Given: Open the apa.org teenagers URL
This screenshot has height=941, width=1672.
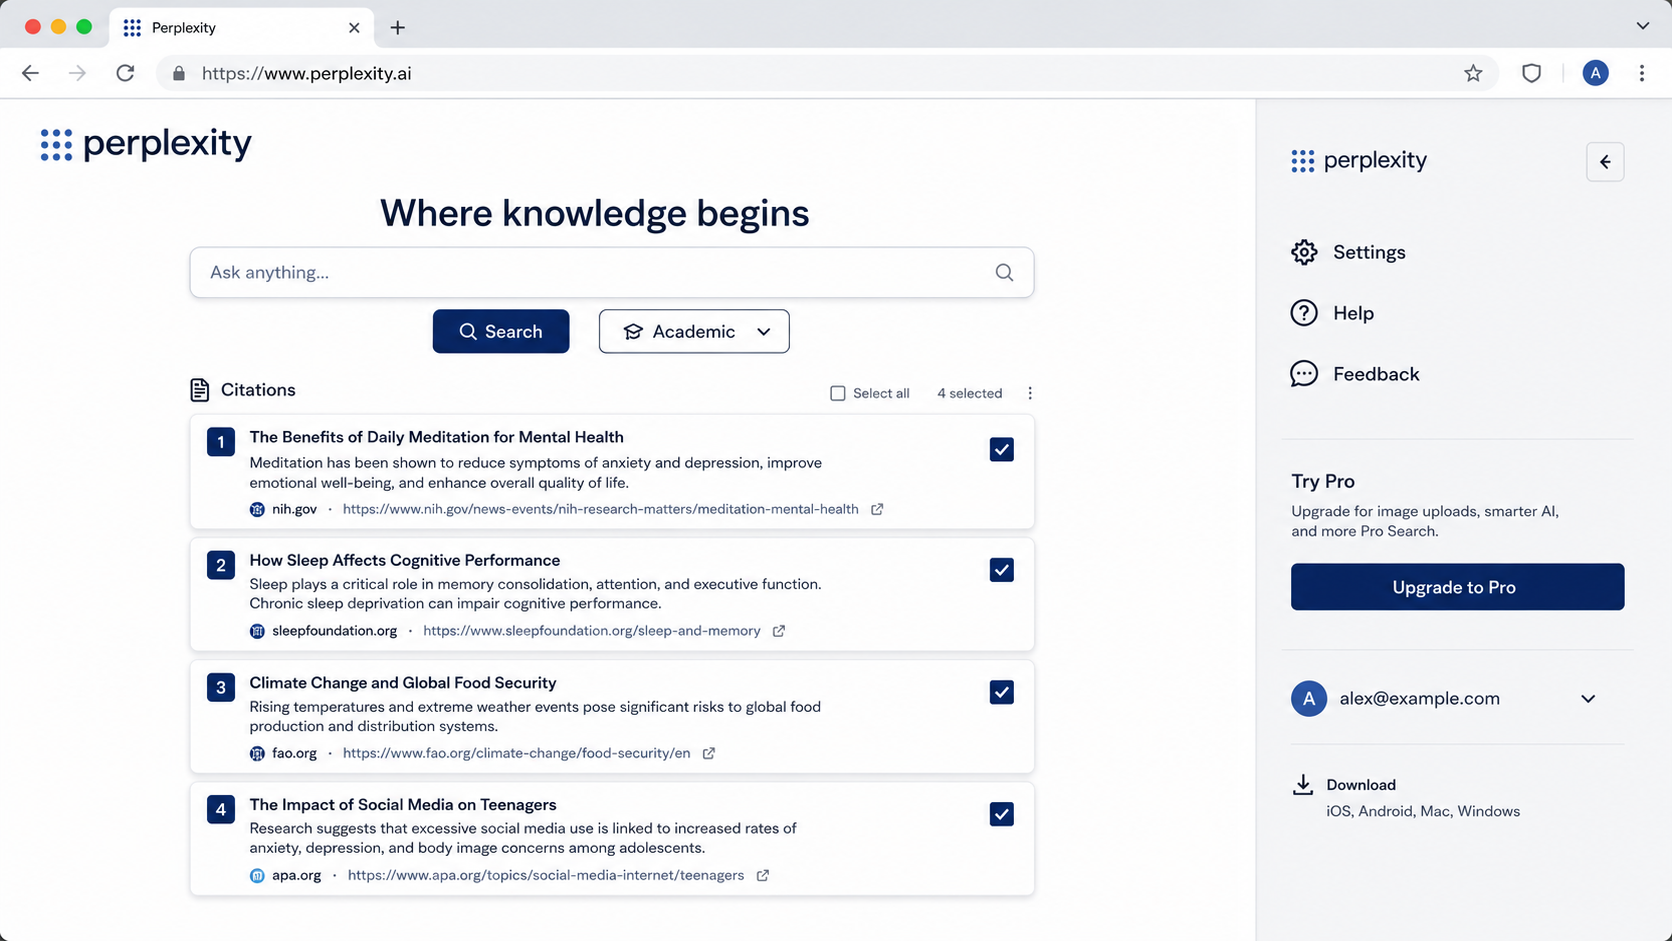Looking at the screenshot, I should [546, 875].
